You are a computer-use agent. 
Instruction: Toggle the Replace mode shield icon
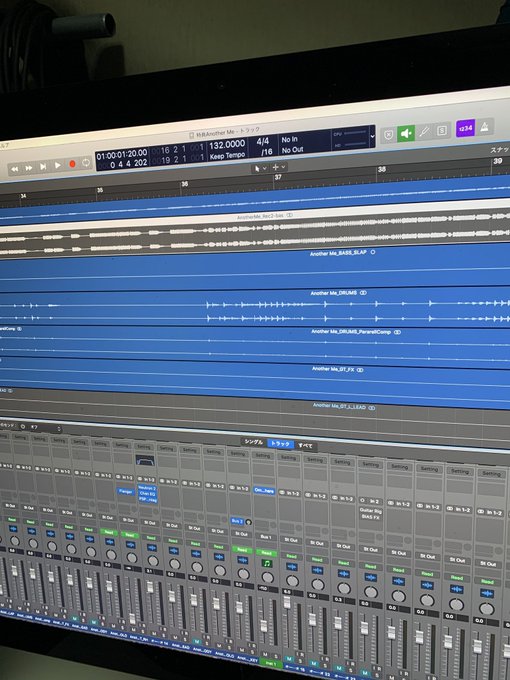pyautogui.click(x=389, y=135)
